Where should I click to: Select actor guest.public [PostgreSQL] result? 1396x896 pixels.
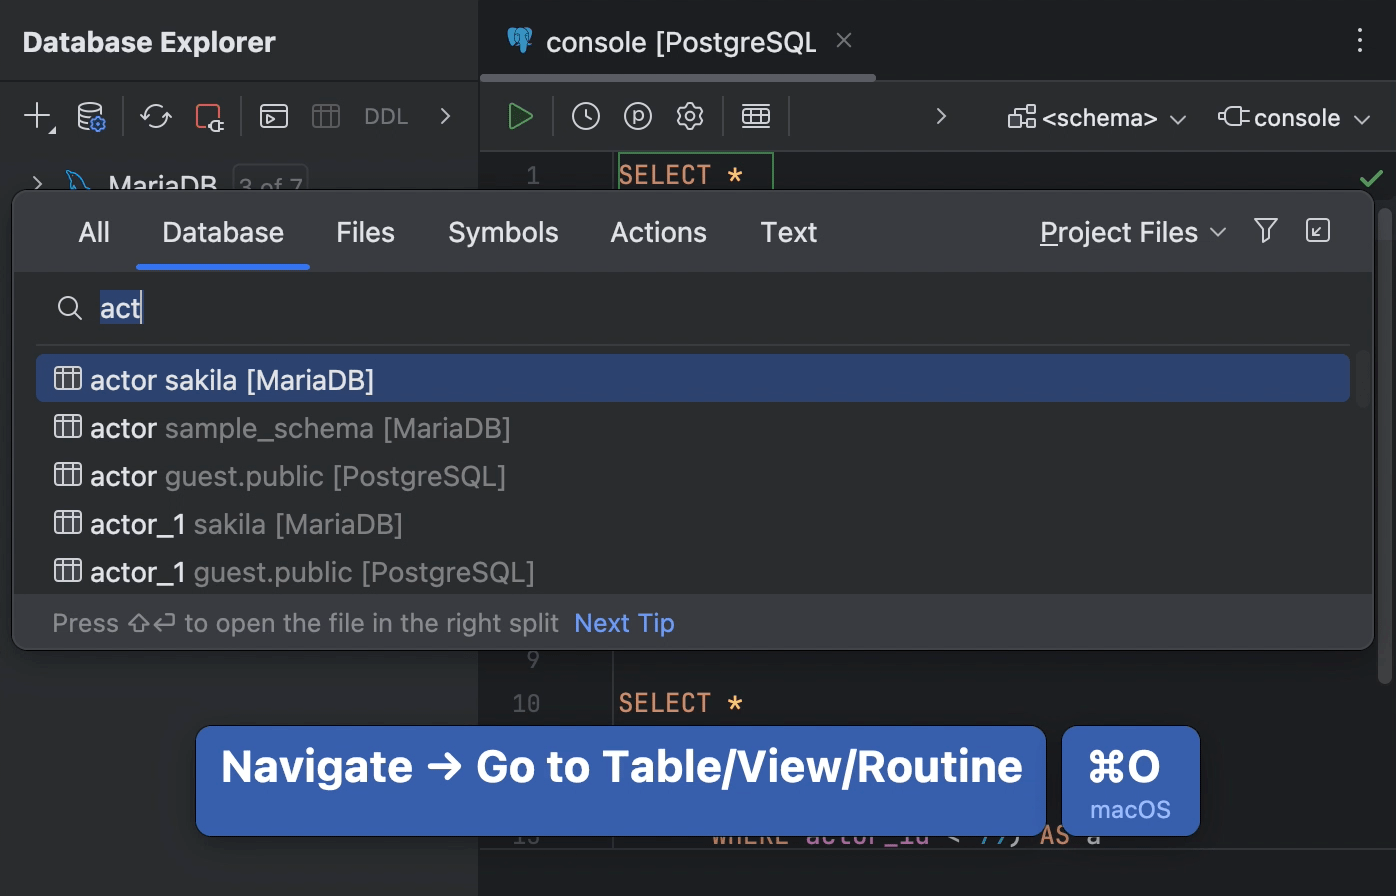[x=297, y=476]
